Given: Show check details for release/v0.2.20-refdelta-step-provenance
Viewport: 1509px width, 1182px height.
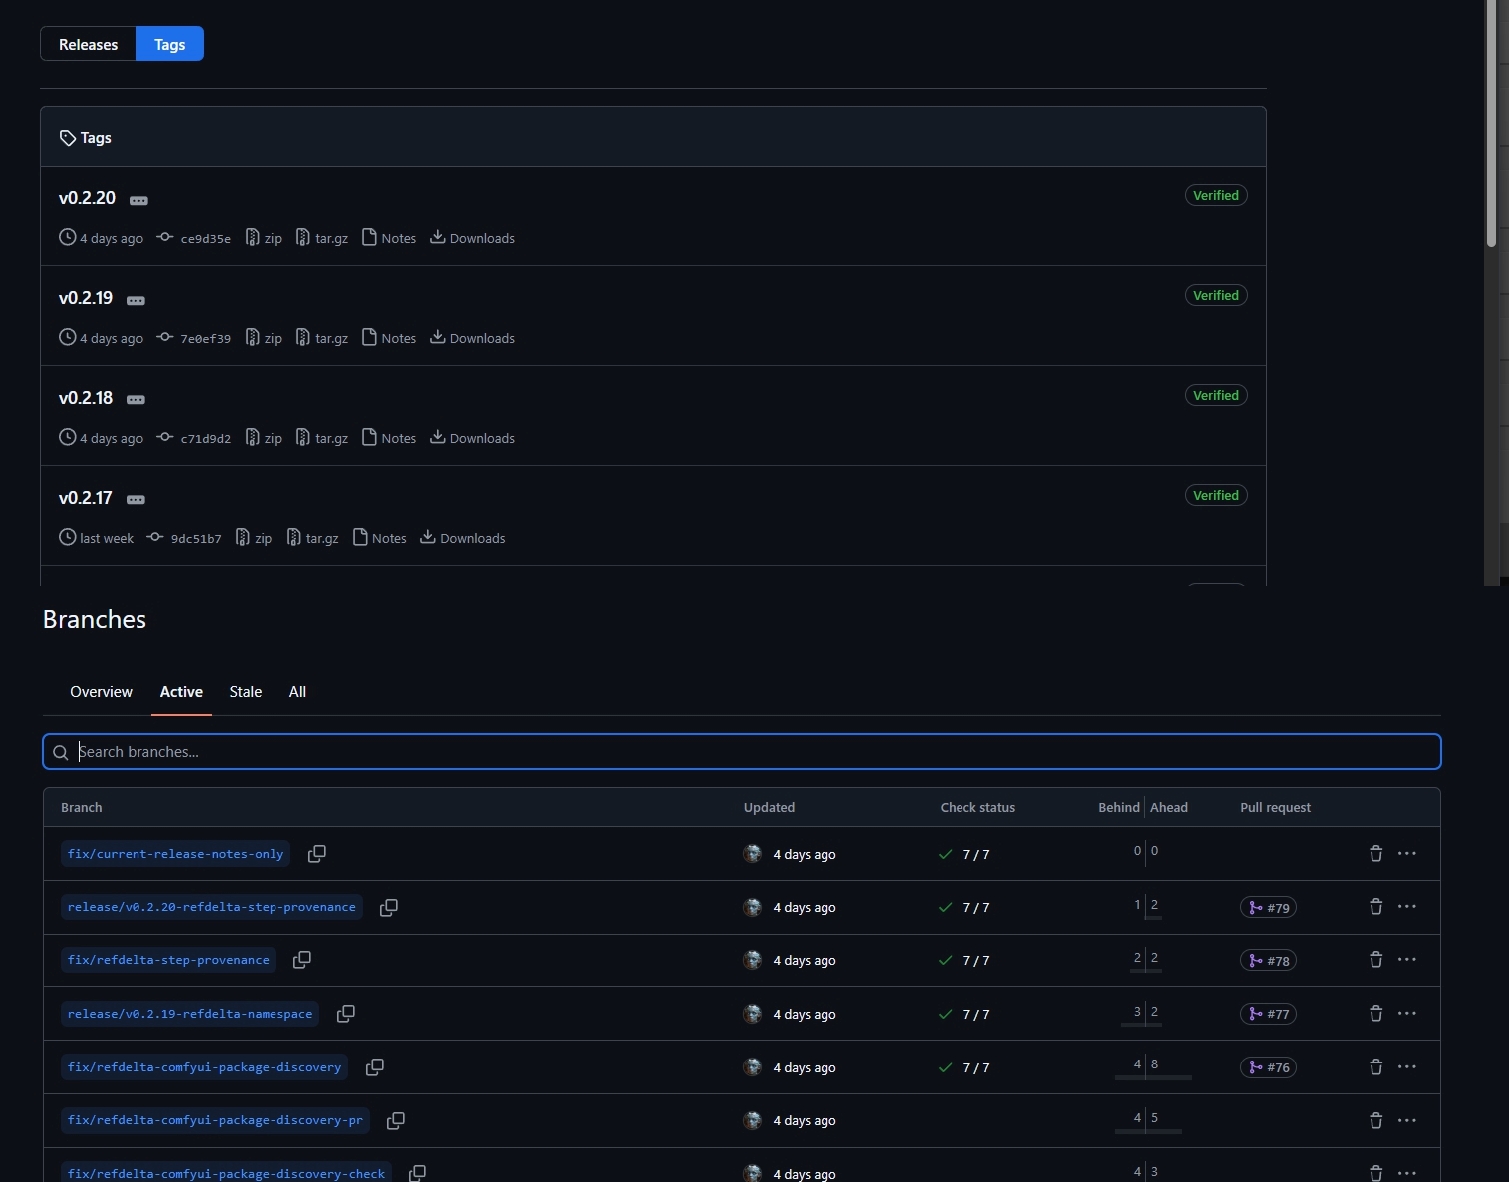Looking at the screenshot, I should pos(964,908).
